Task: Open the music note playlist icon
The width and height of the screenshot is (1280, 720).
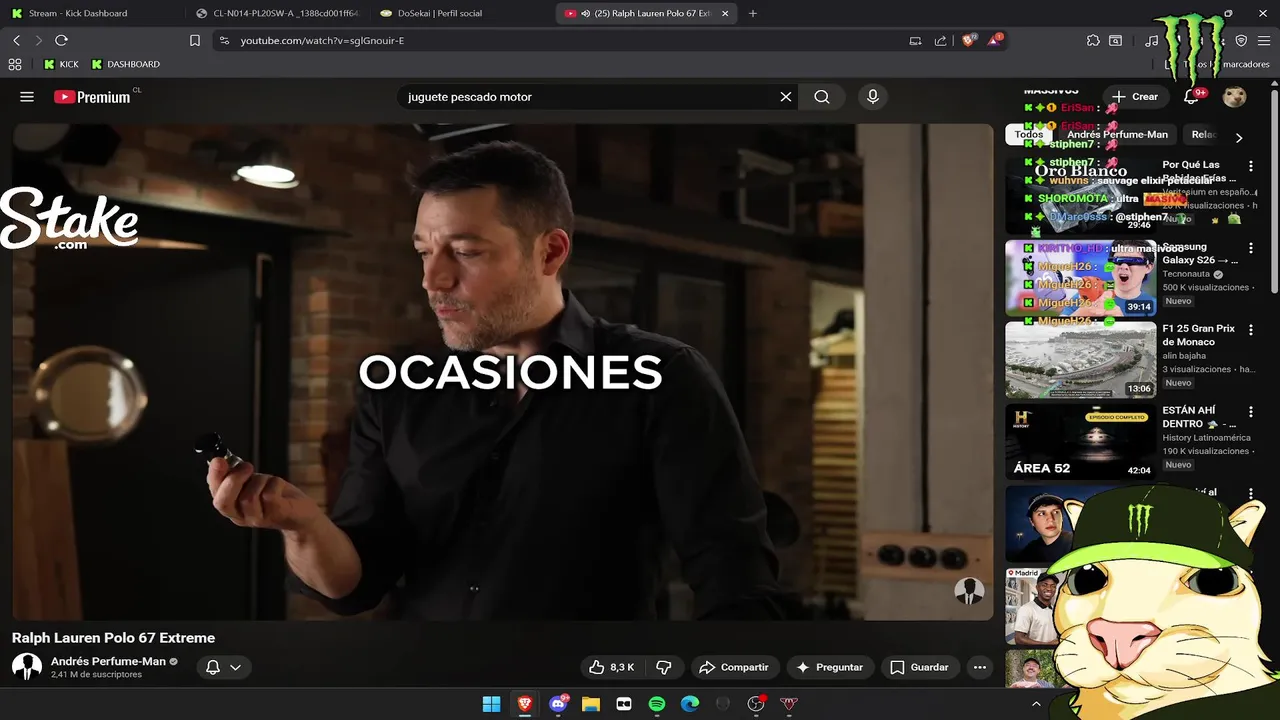Action: coord(1152,40)
